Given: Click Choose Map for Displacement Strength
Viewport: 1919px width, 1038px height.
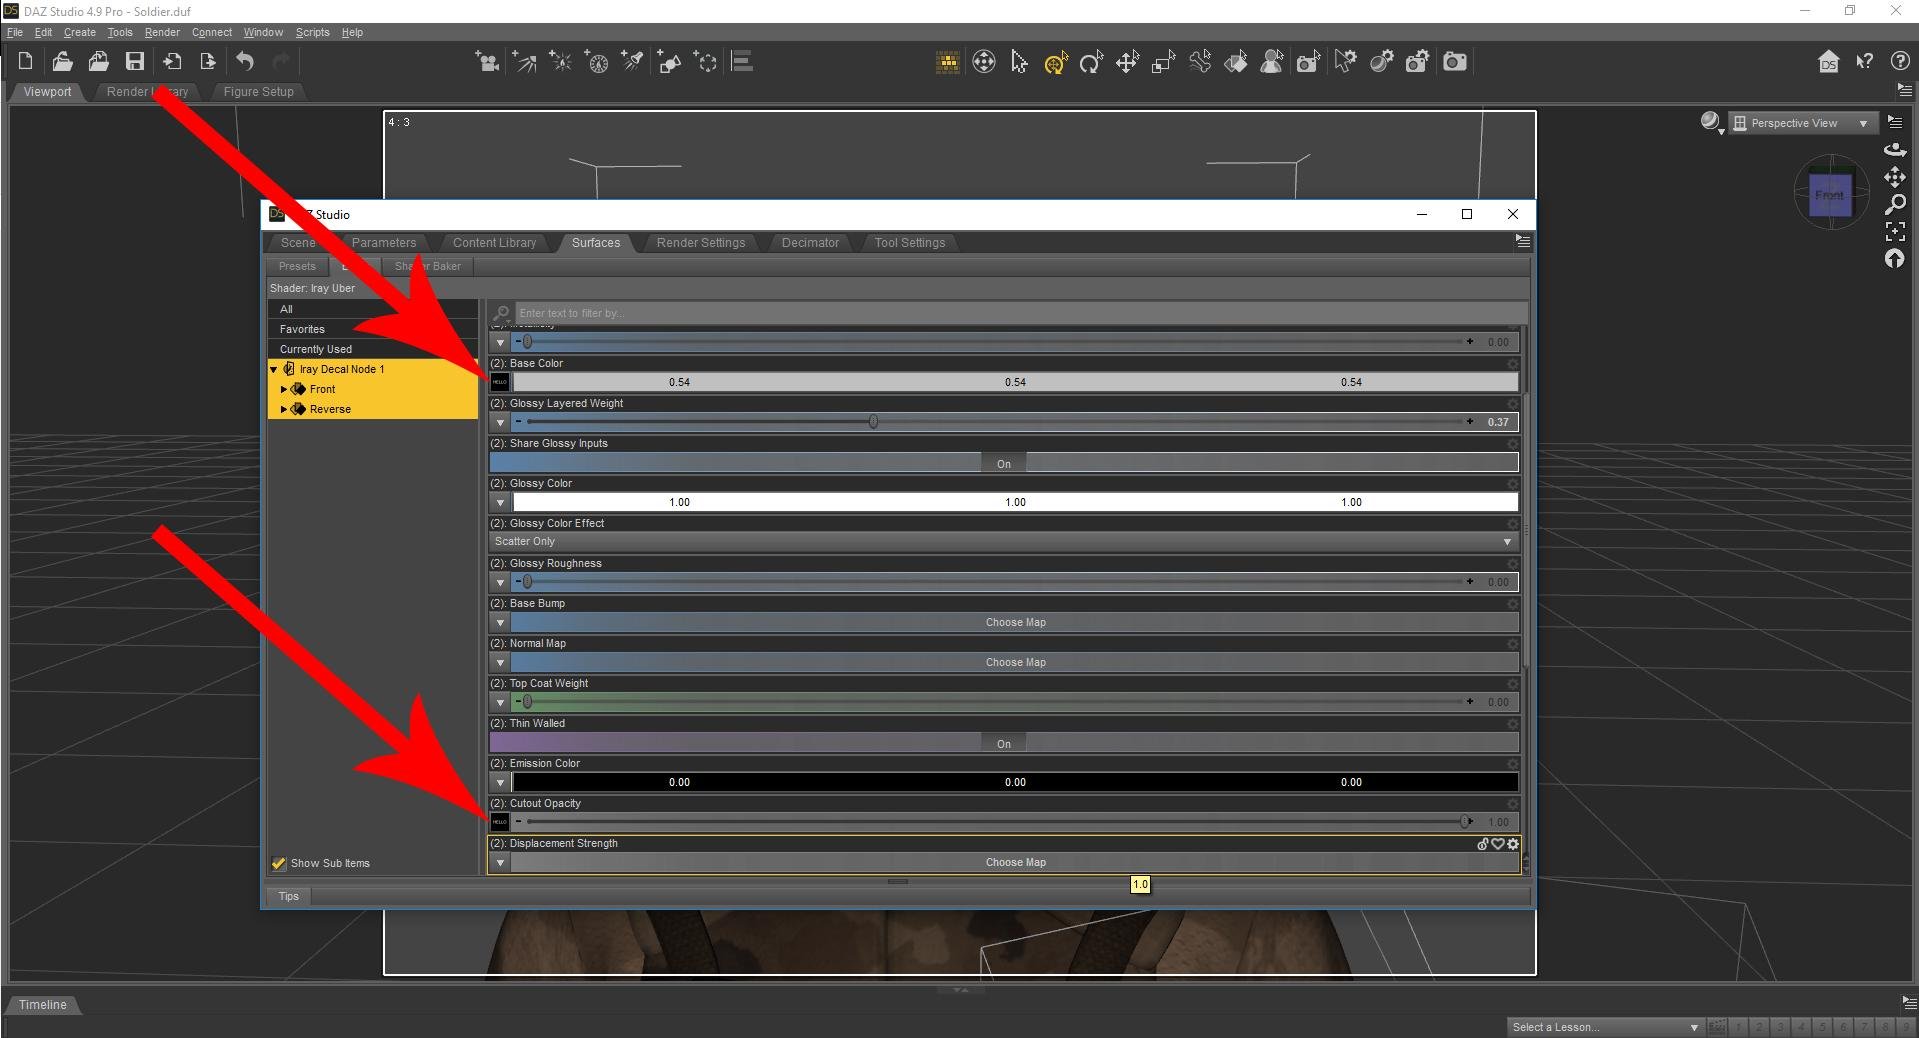Looking at the screenshot, I should coord(1015,862).
